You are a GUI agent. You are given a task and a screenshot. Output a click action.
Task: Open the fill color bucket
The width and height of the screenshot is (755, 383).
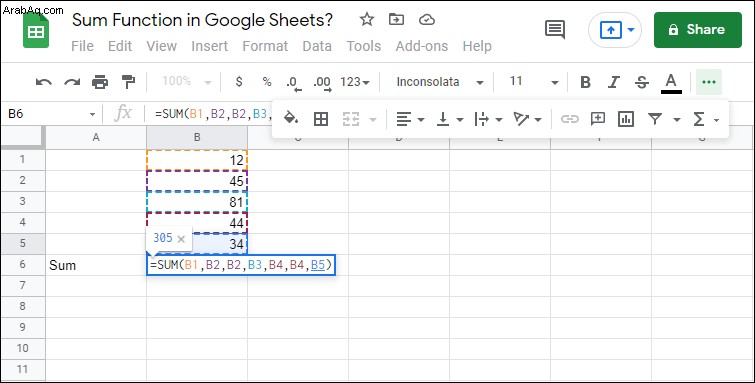click(x=291, y=119)
